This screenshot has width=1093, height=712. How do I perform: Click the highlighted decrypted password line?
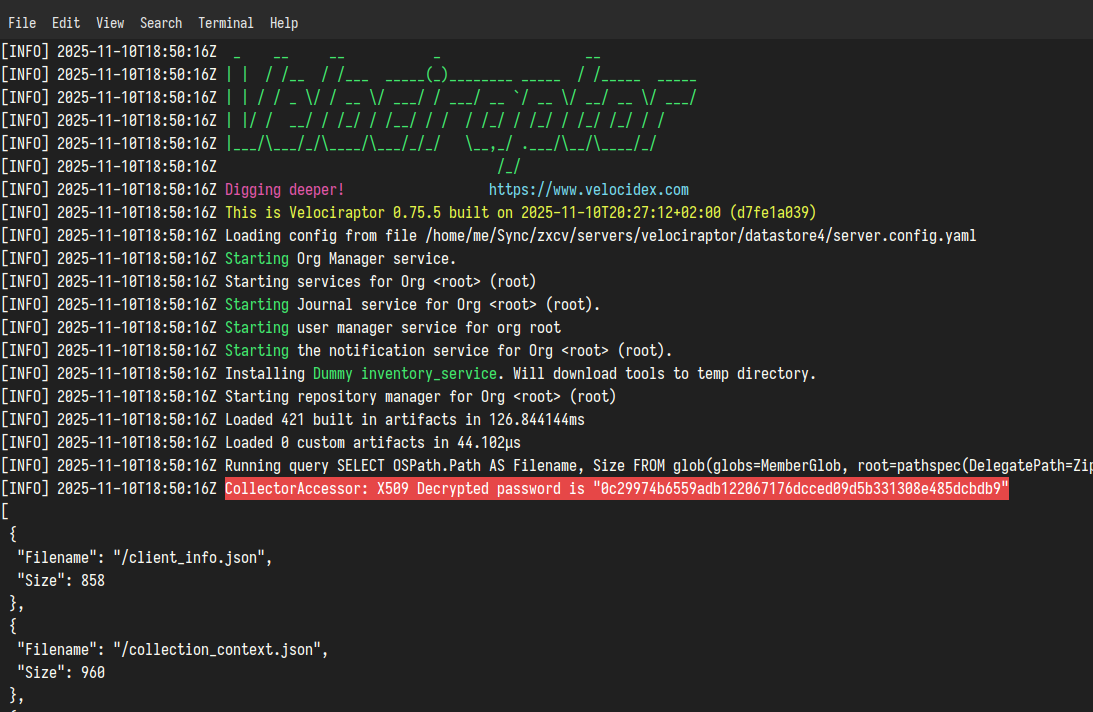[x=616, y=488]
